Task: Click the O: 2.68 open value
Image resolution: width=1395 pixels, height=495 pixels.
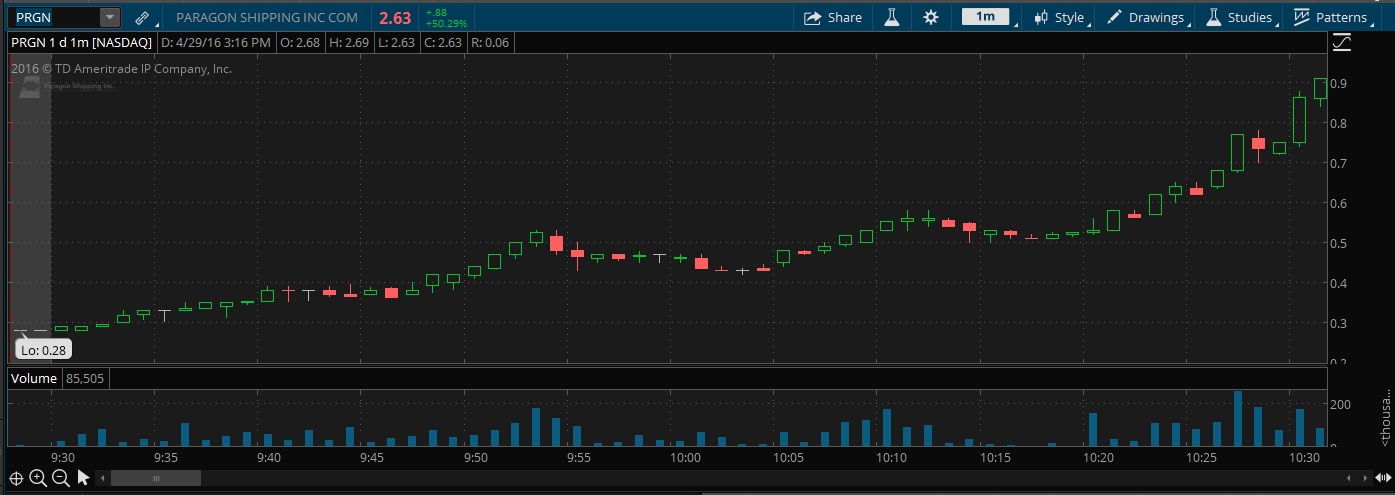Action: [300, 42]
